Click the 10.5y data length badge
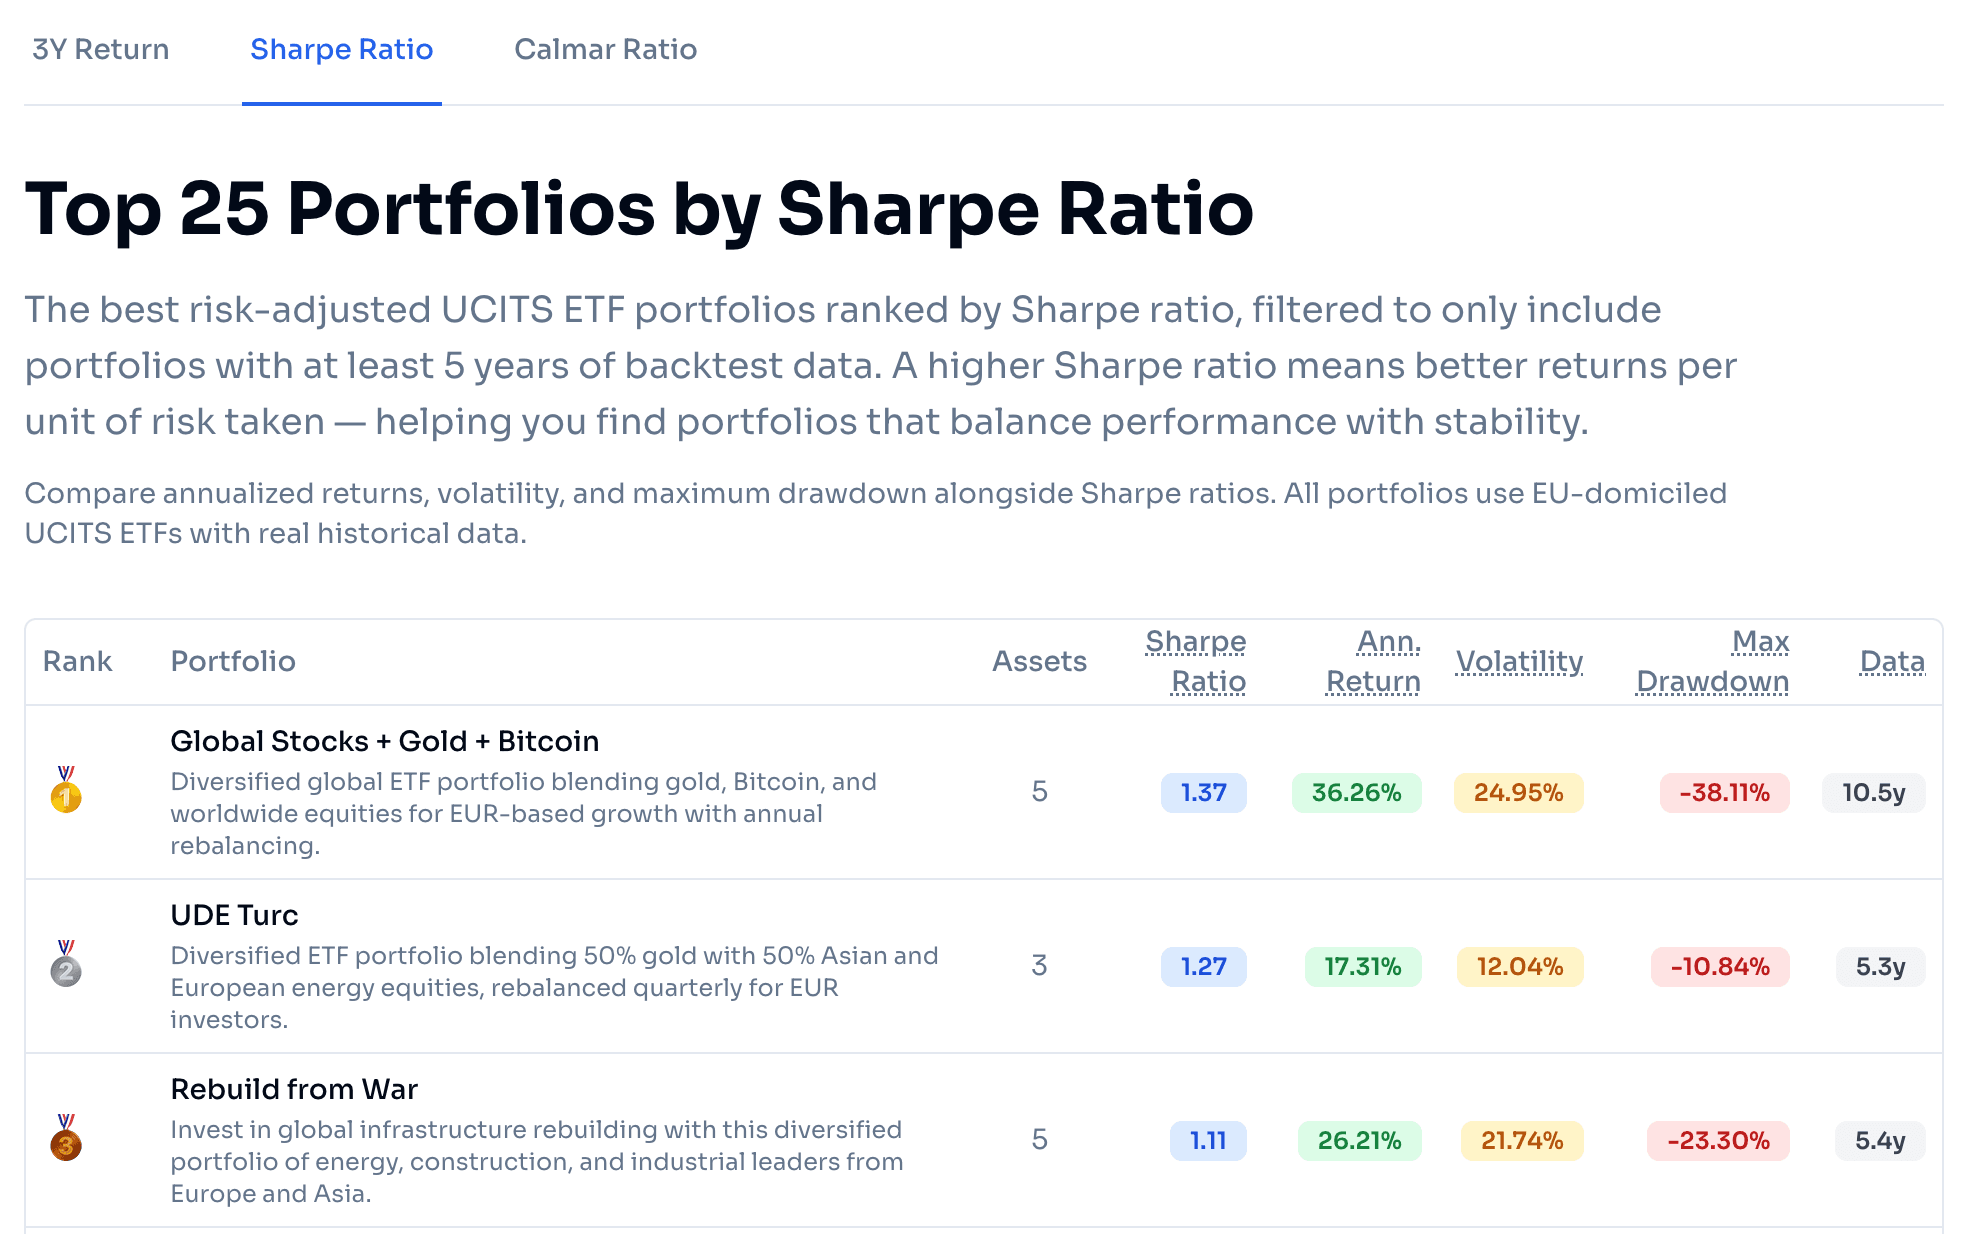This screenshot has height=1234, width=1974. (x=1873, y=792)
